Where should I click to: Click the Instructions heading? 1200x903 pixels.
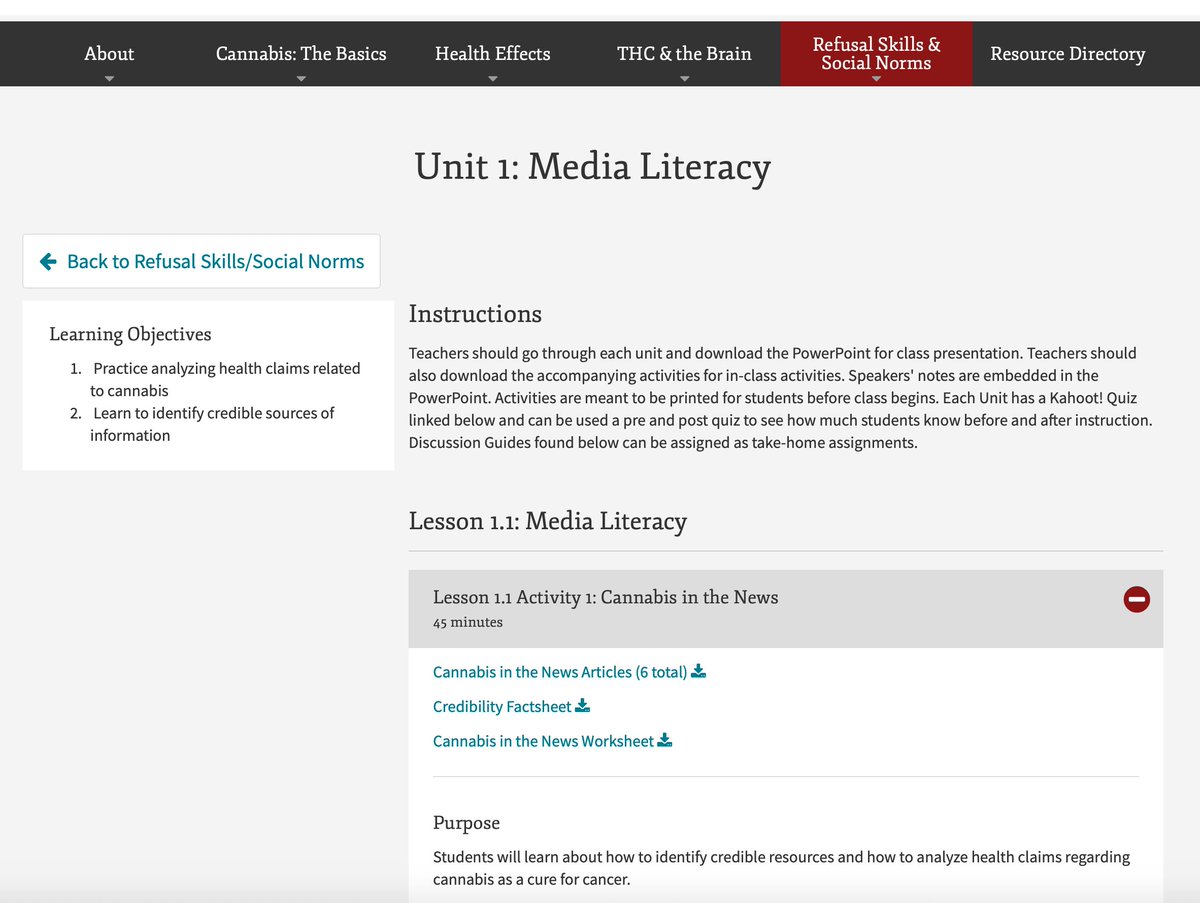[475, 314]
